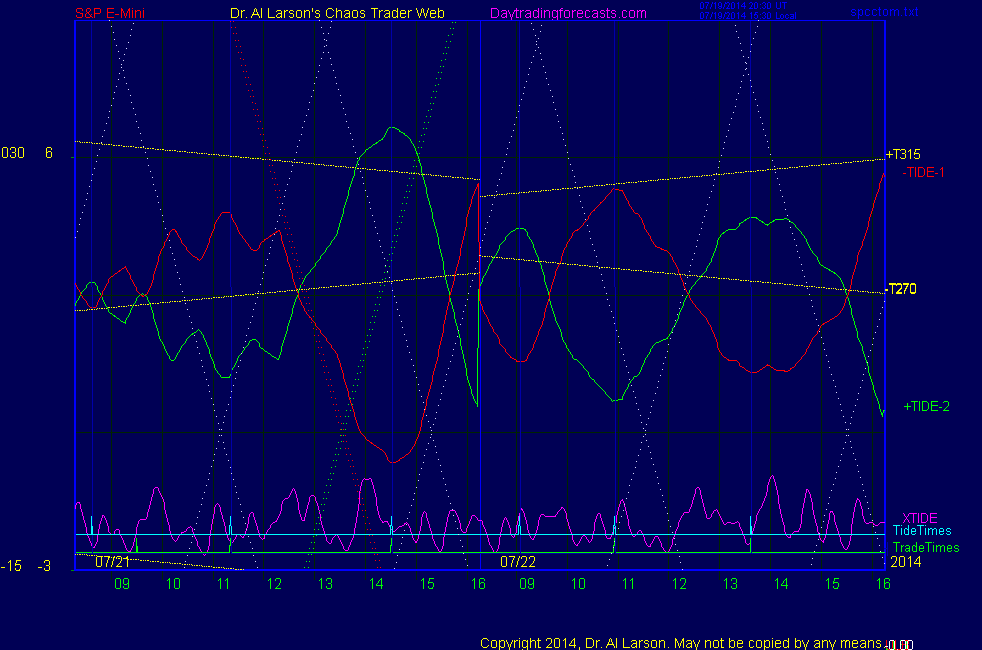Click the 10 hour label for 07/22

578,584
